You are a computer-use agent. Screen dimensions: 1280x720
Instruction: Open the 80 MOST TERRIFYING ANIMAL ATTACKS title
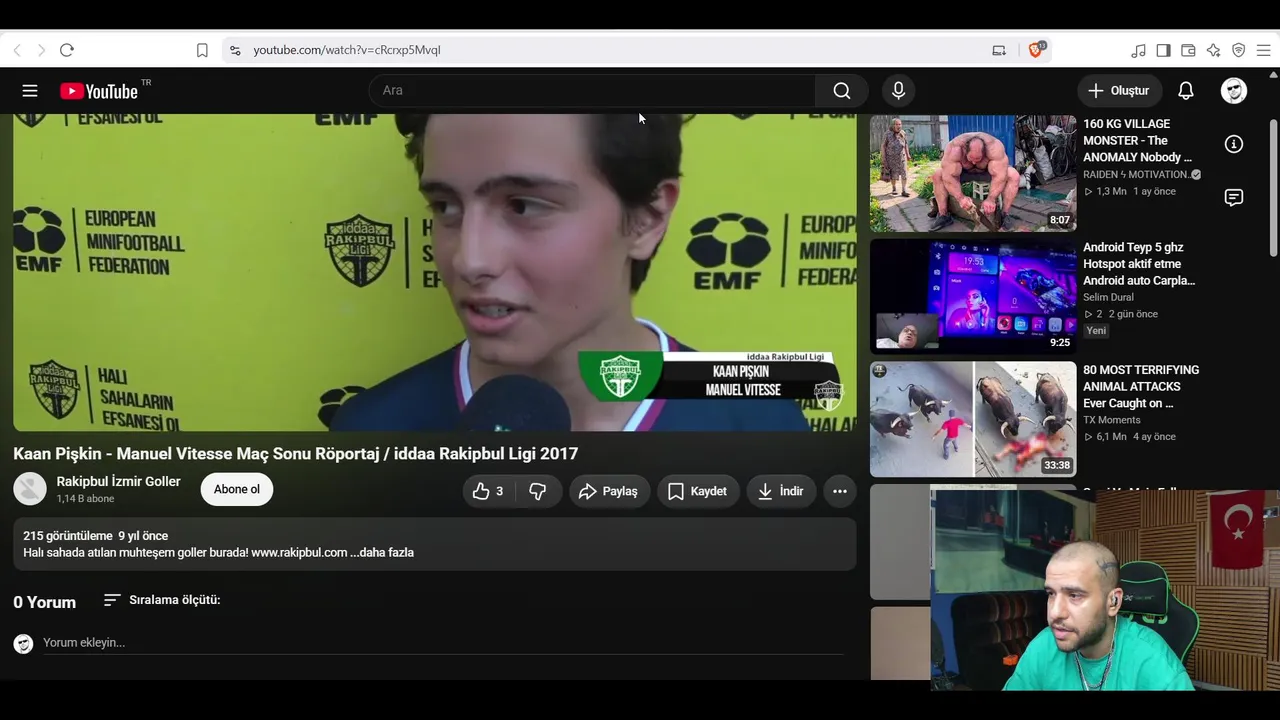click(x=1141, y=387)
